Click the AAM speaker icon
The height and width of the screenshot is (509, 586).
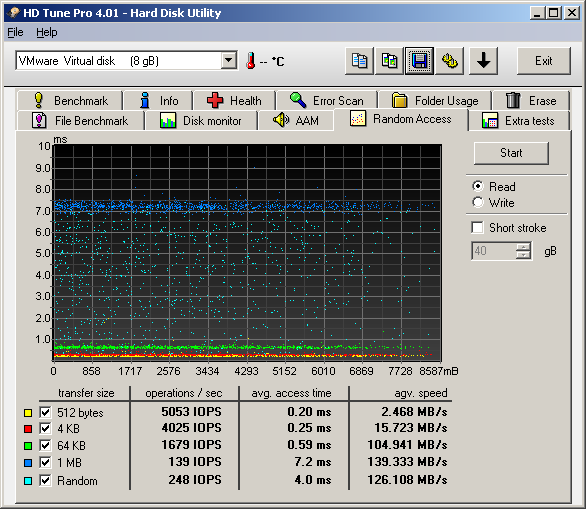tap(281, 120)
